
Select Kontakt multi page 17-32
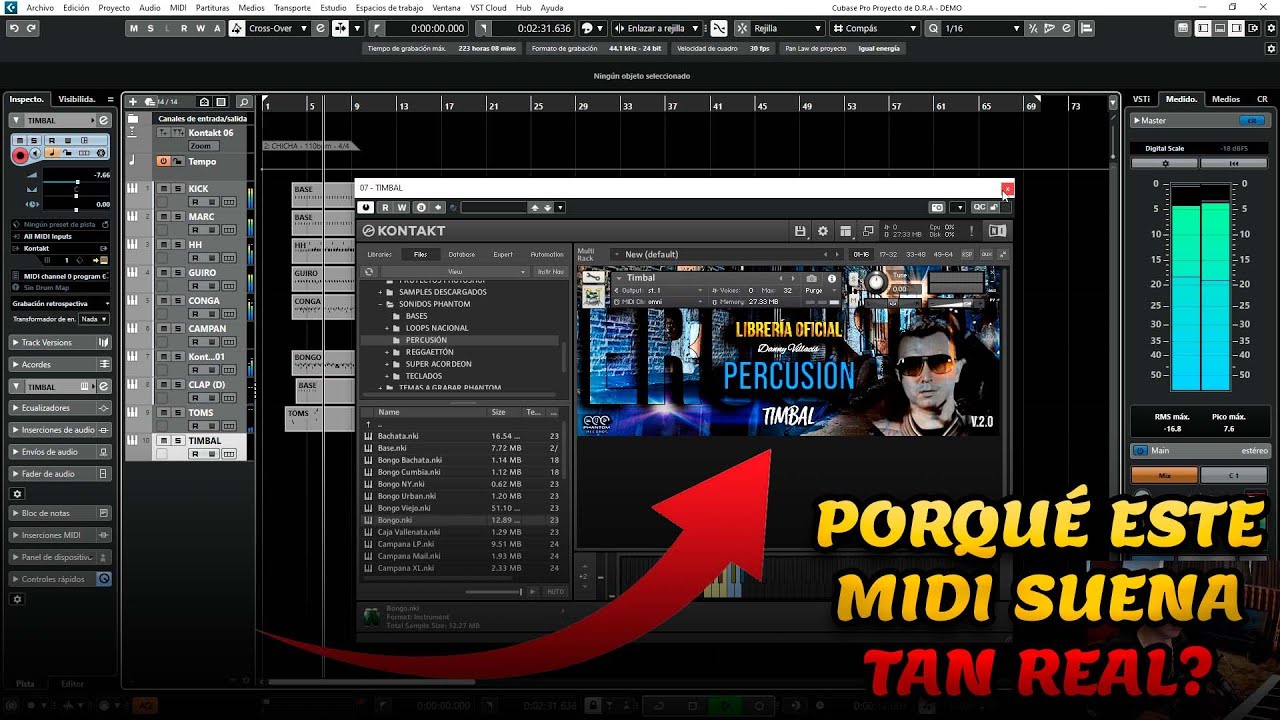coord(887,254)
